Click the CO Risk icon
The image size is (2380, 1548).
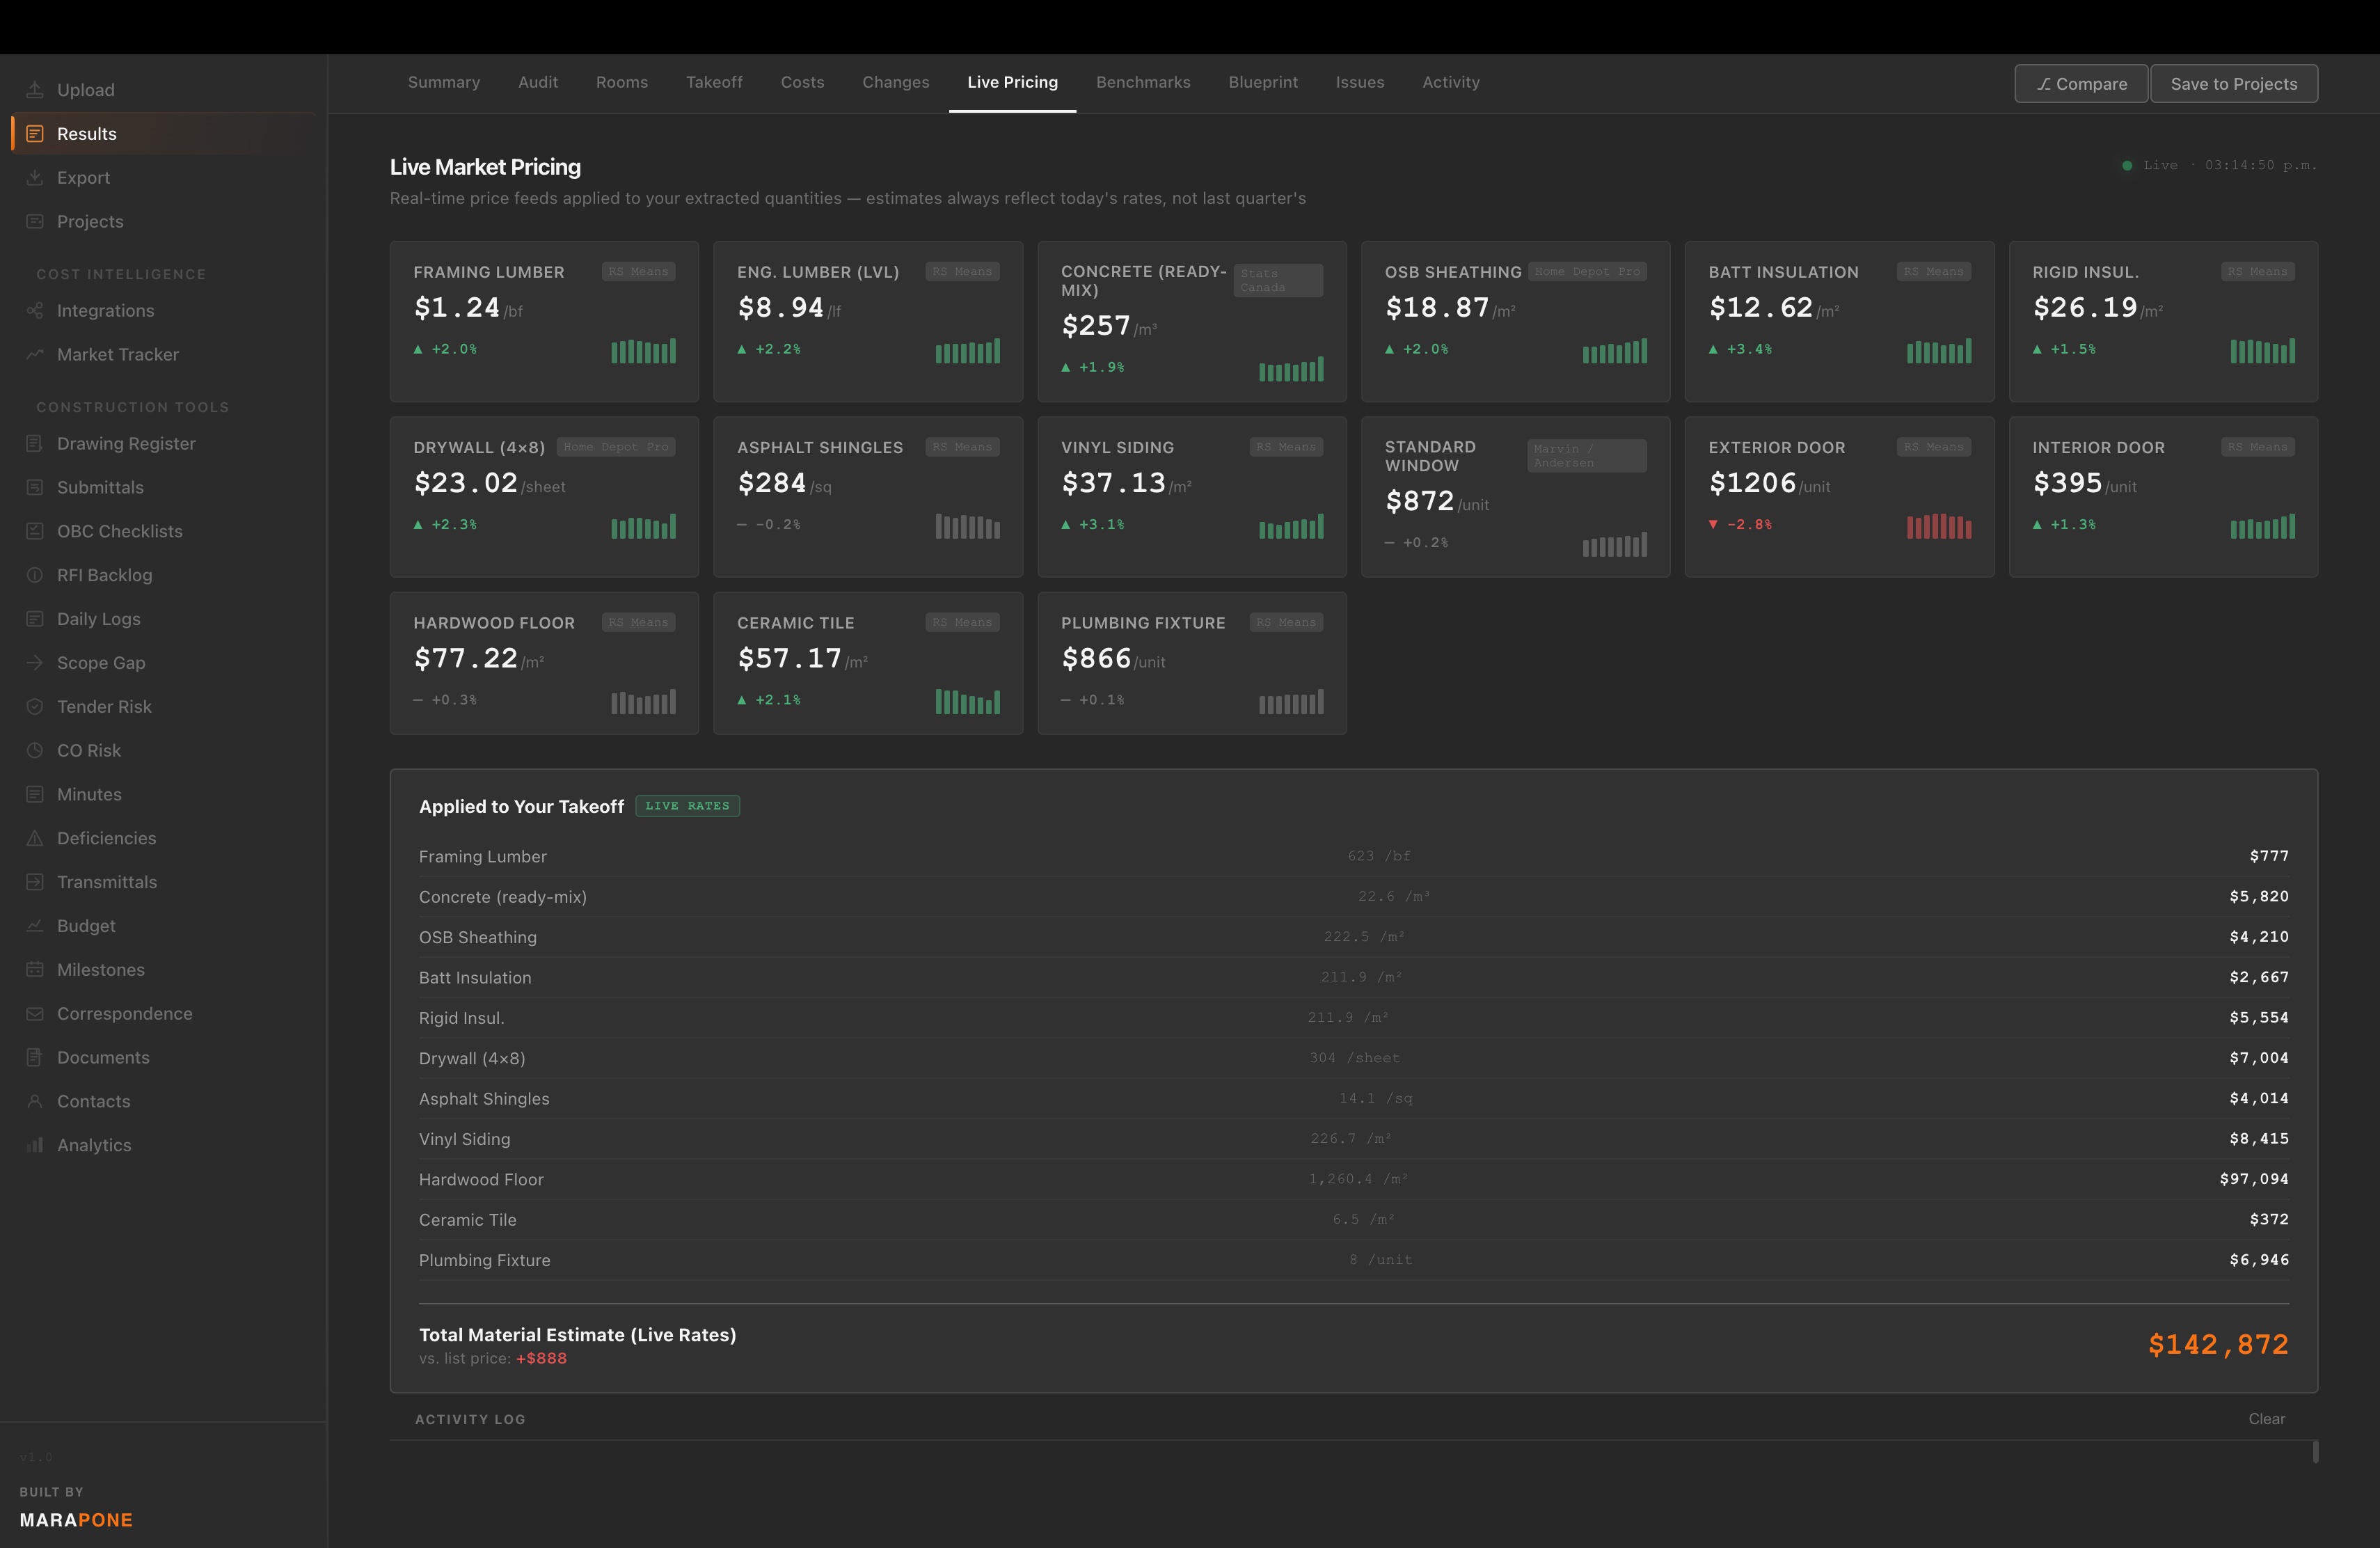(x=35, y=751)
